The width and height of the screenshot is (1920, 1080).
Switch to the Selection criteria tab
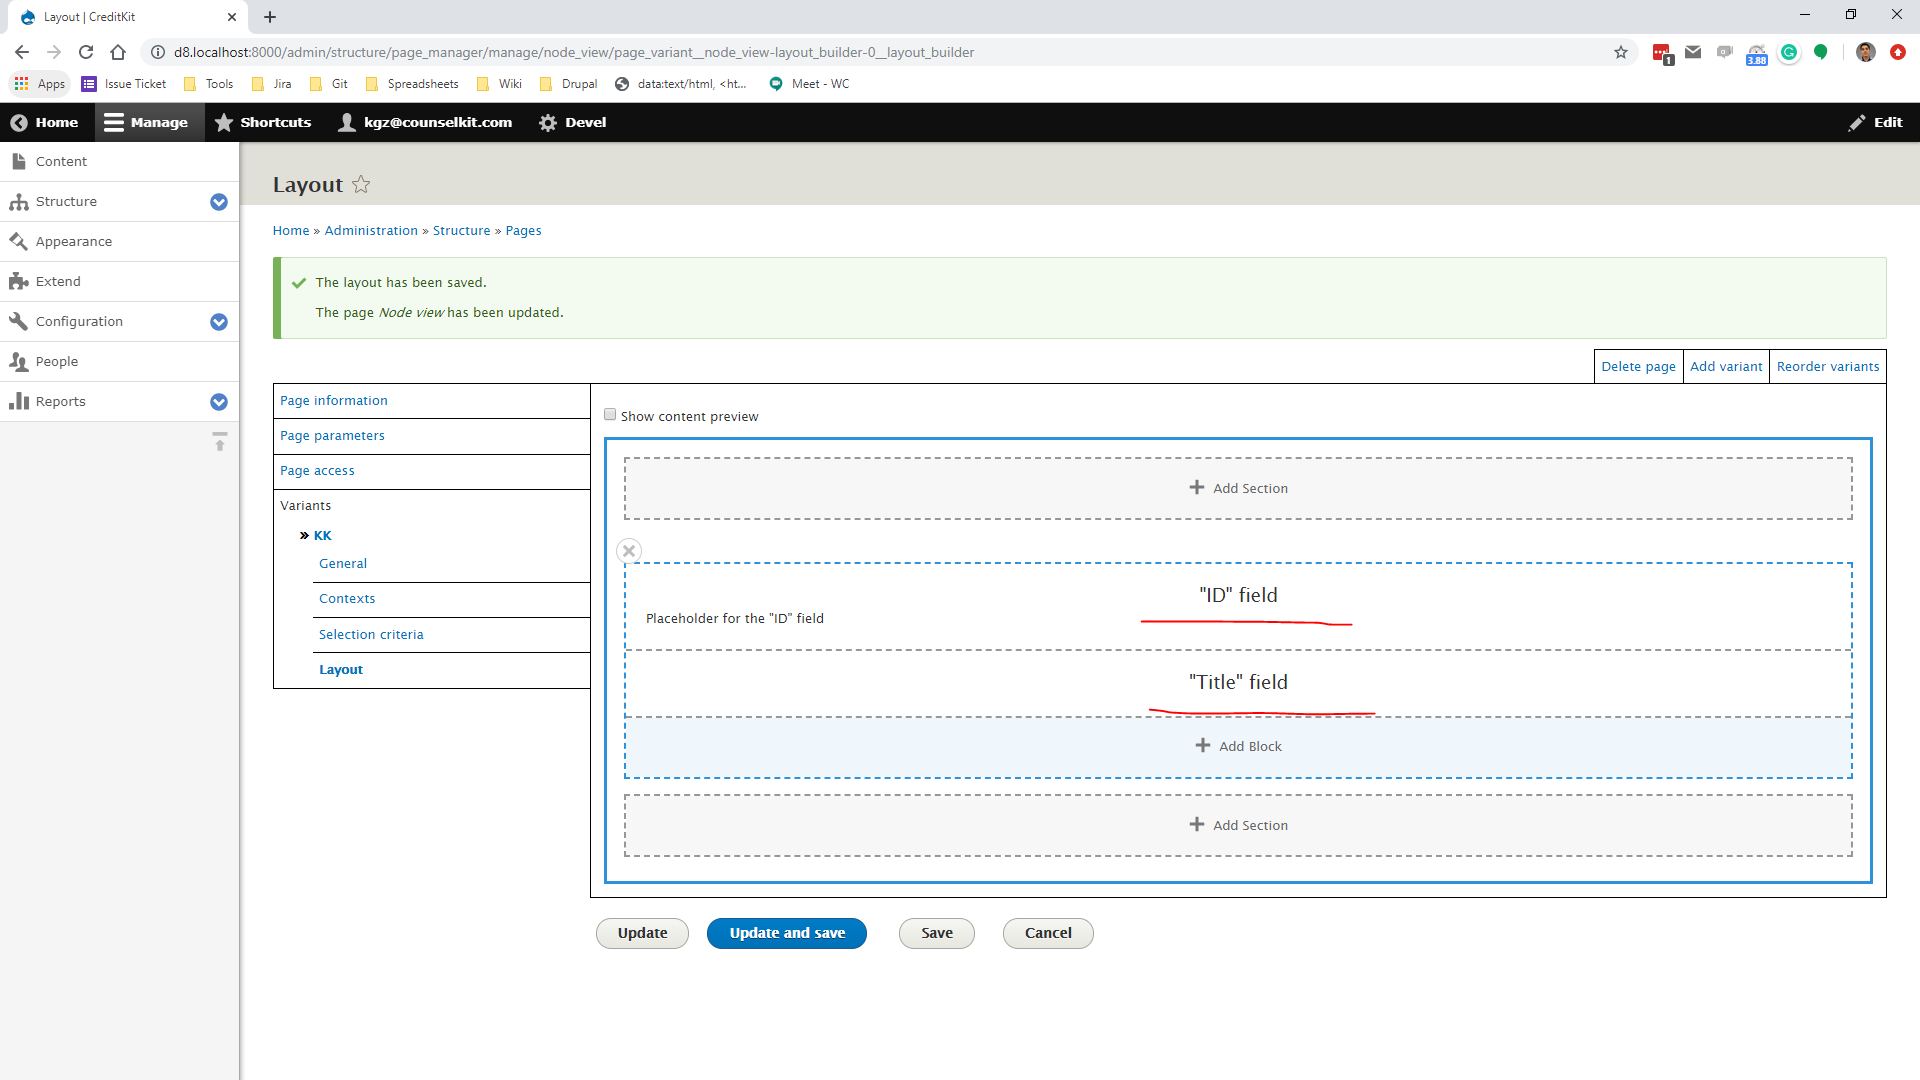(x=371, y=634)
